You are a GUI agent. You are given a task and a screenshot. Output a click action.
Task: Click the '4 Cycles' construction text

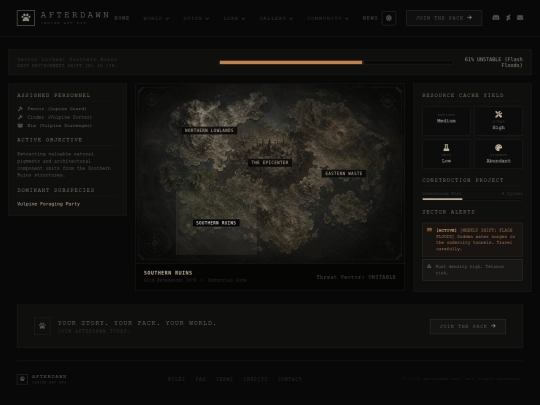coord(512,194)
